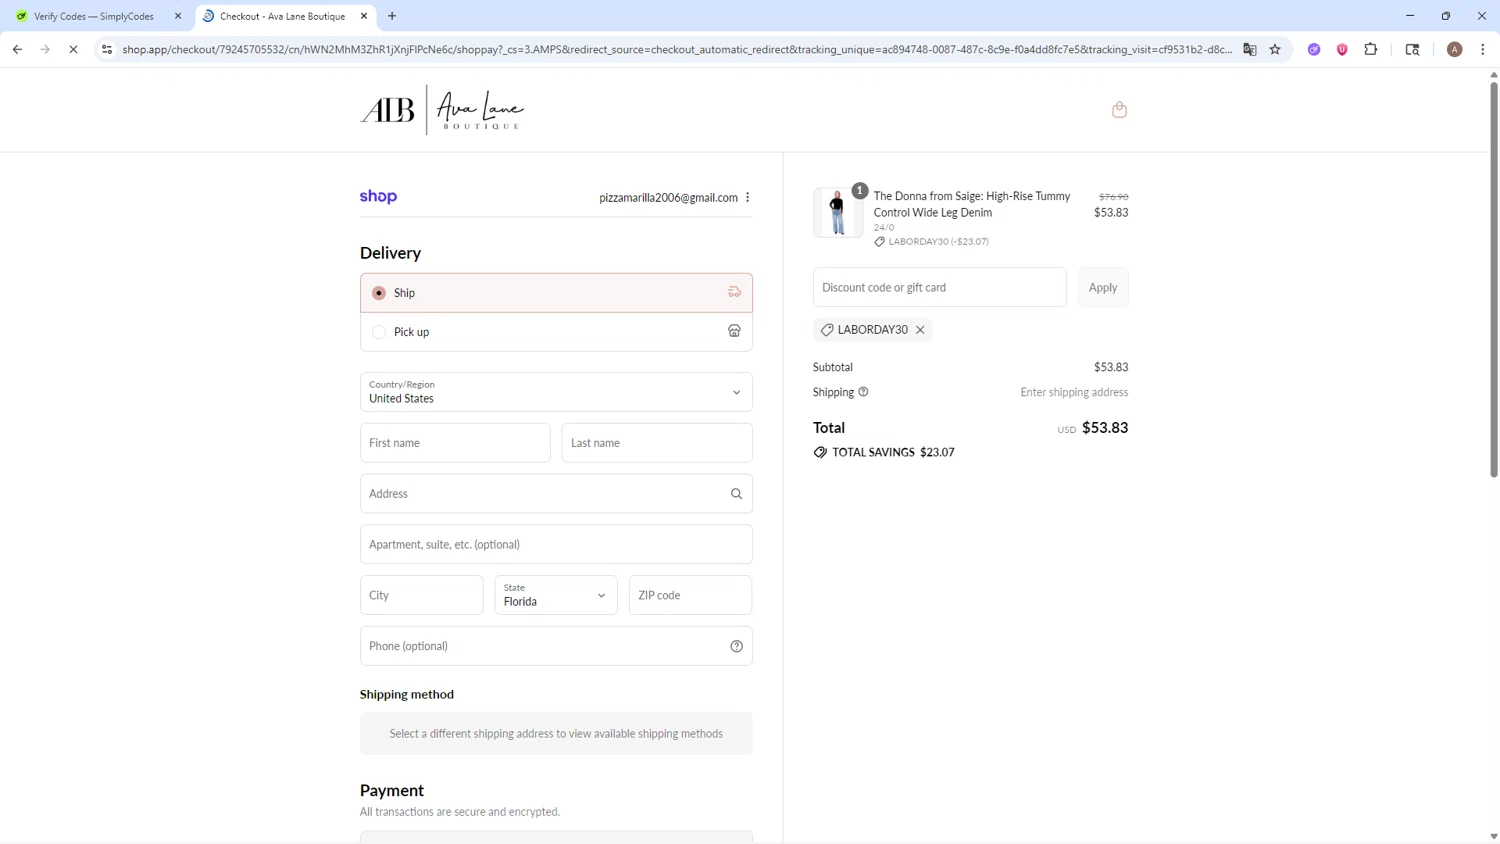Viewport: 1500px width, 844px height.
Task: Open the Chrome three-dot menu
Action: click(1483, 49)
